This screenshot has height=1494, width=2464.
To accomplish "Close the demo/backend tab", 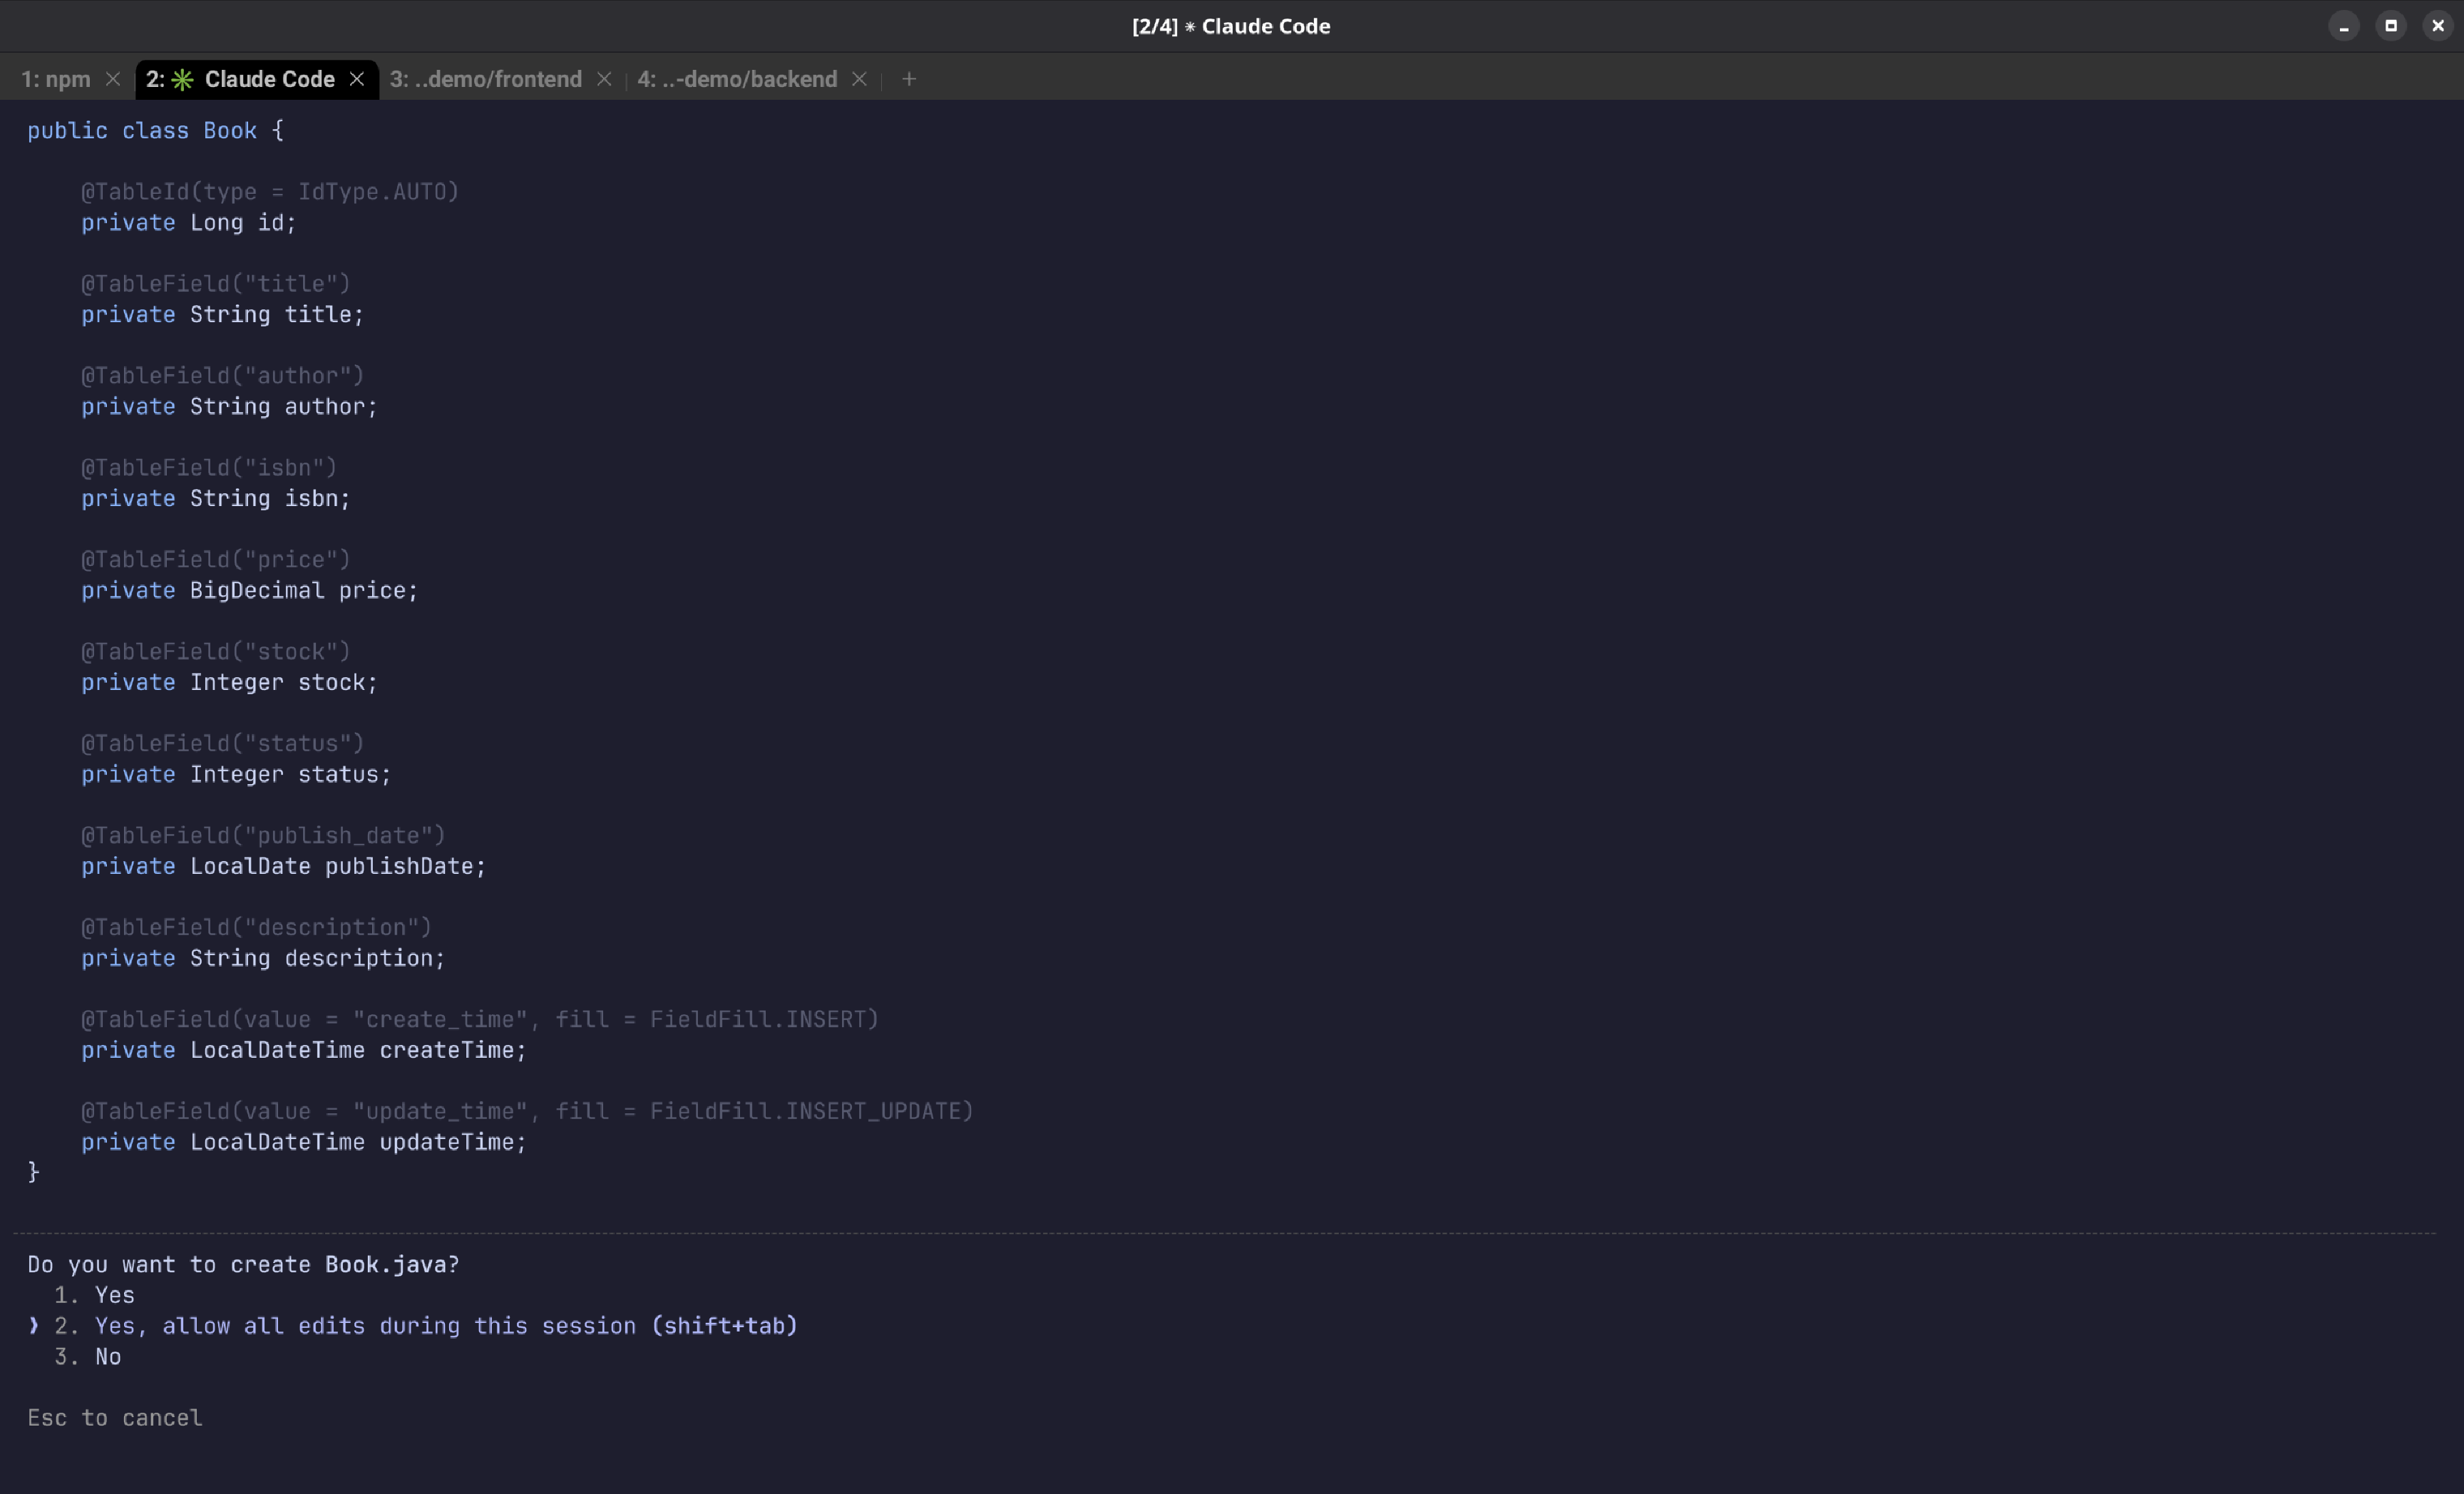I will (x=859, y=79).
